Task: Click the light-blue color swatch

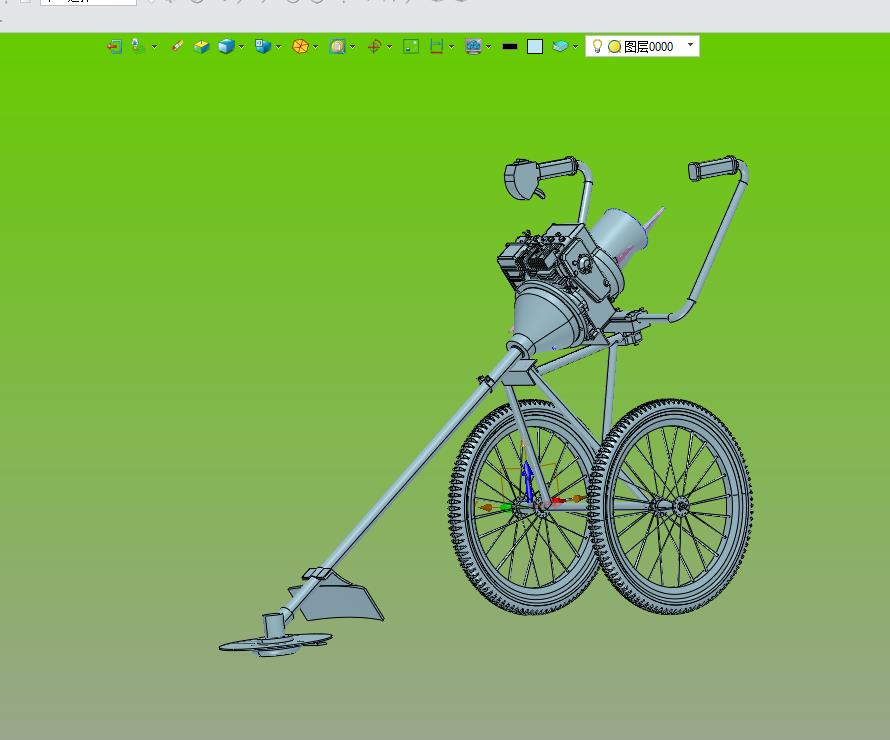Action: click(535, 47)
